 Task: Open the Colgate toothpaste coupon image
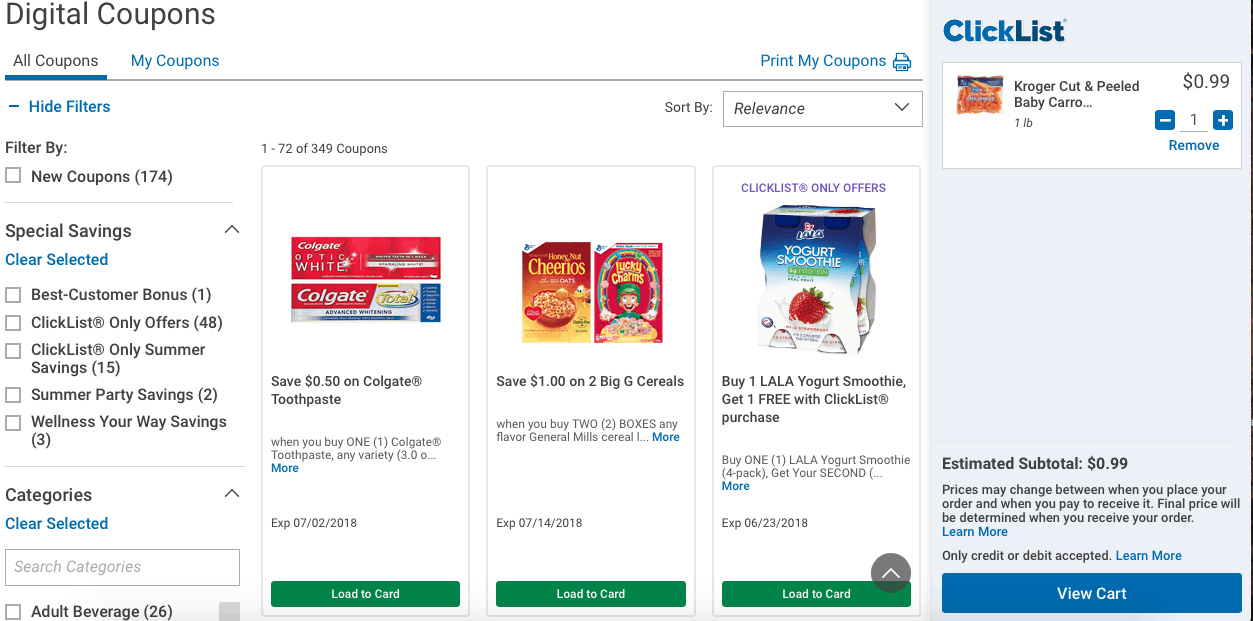(x=365, y=280)
